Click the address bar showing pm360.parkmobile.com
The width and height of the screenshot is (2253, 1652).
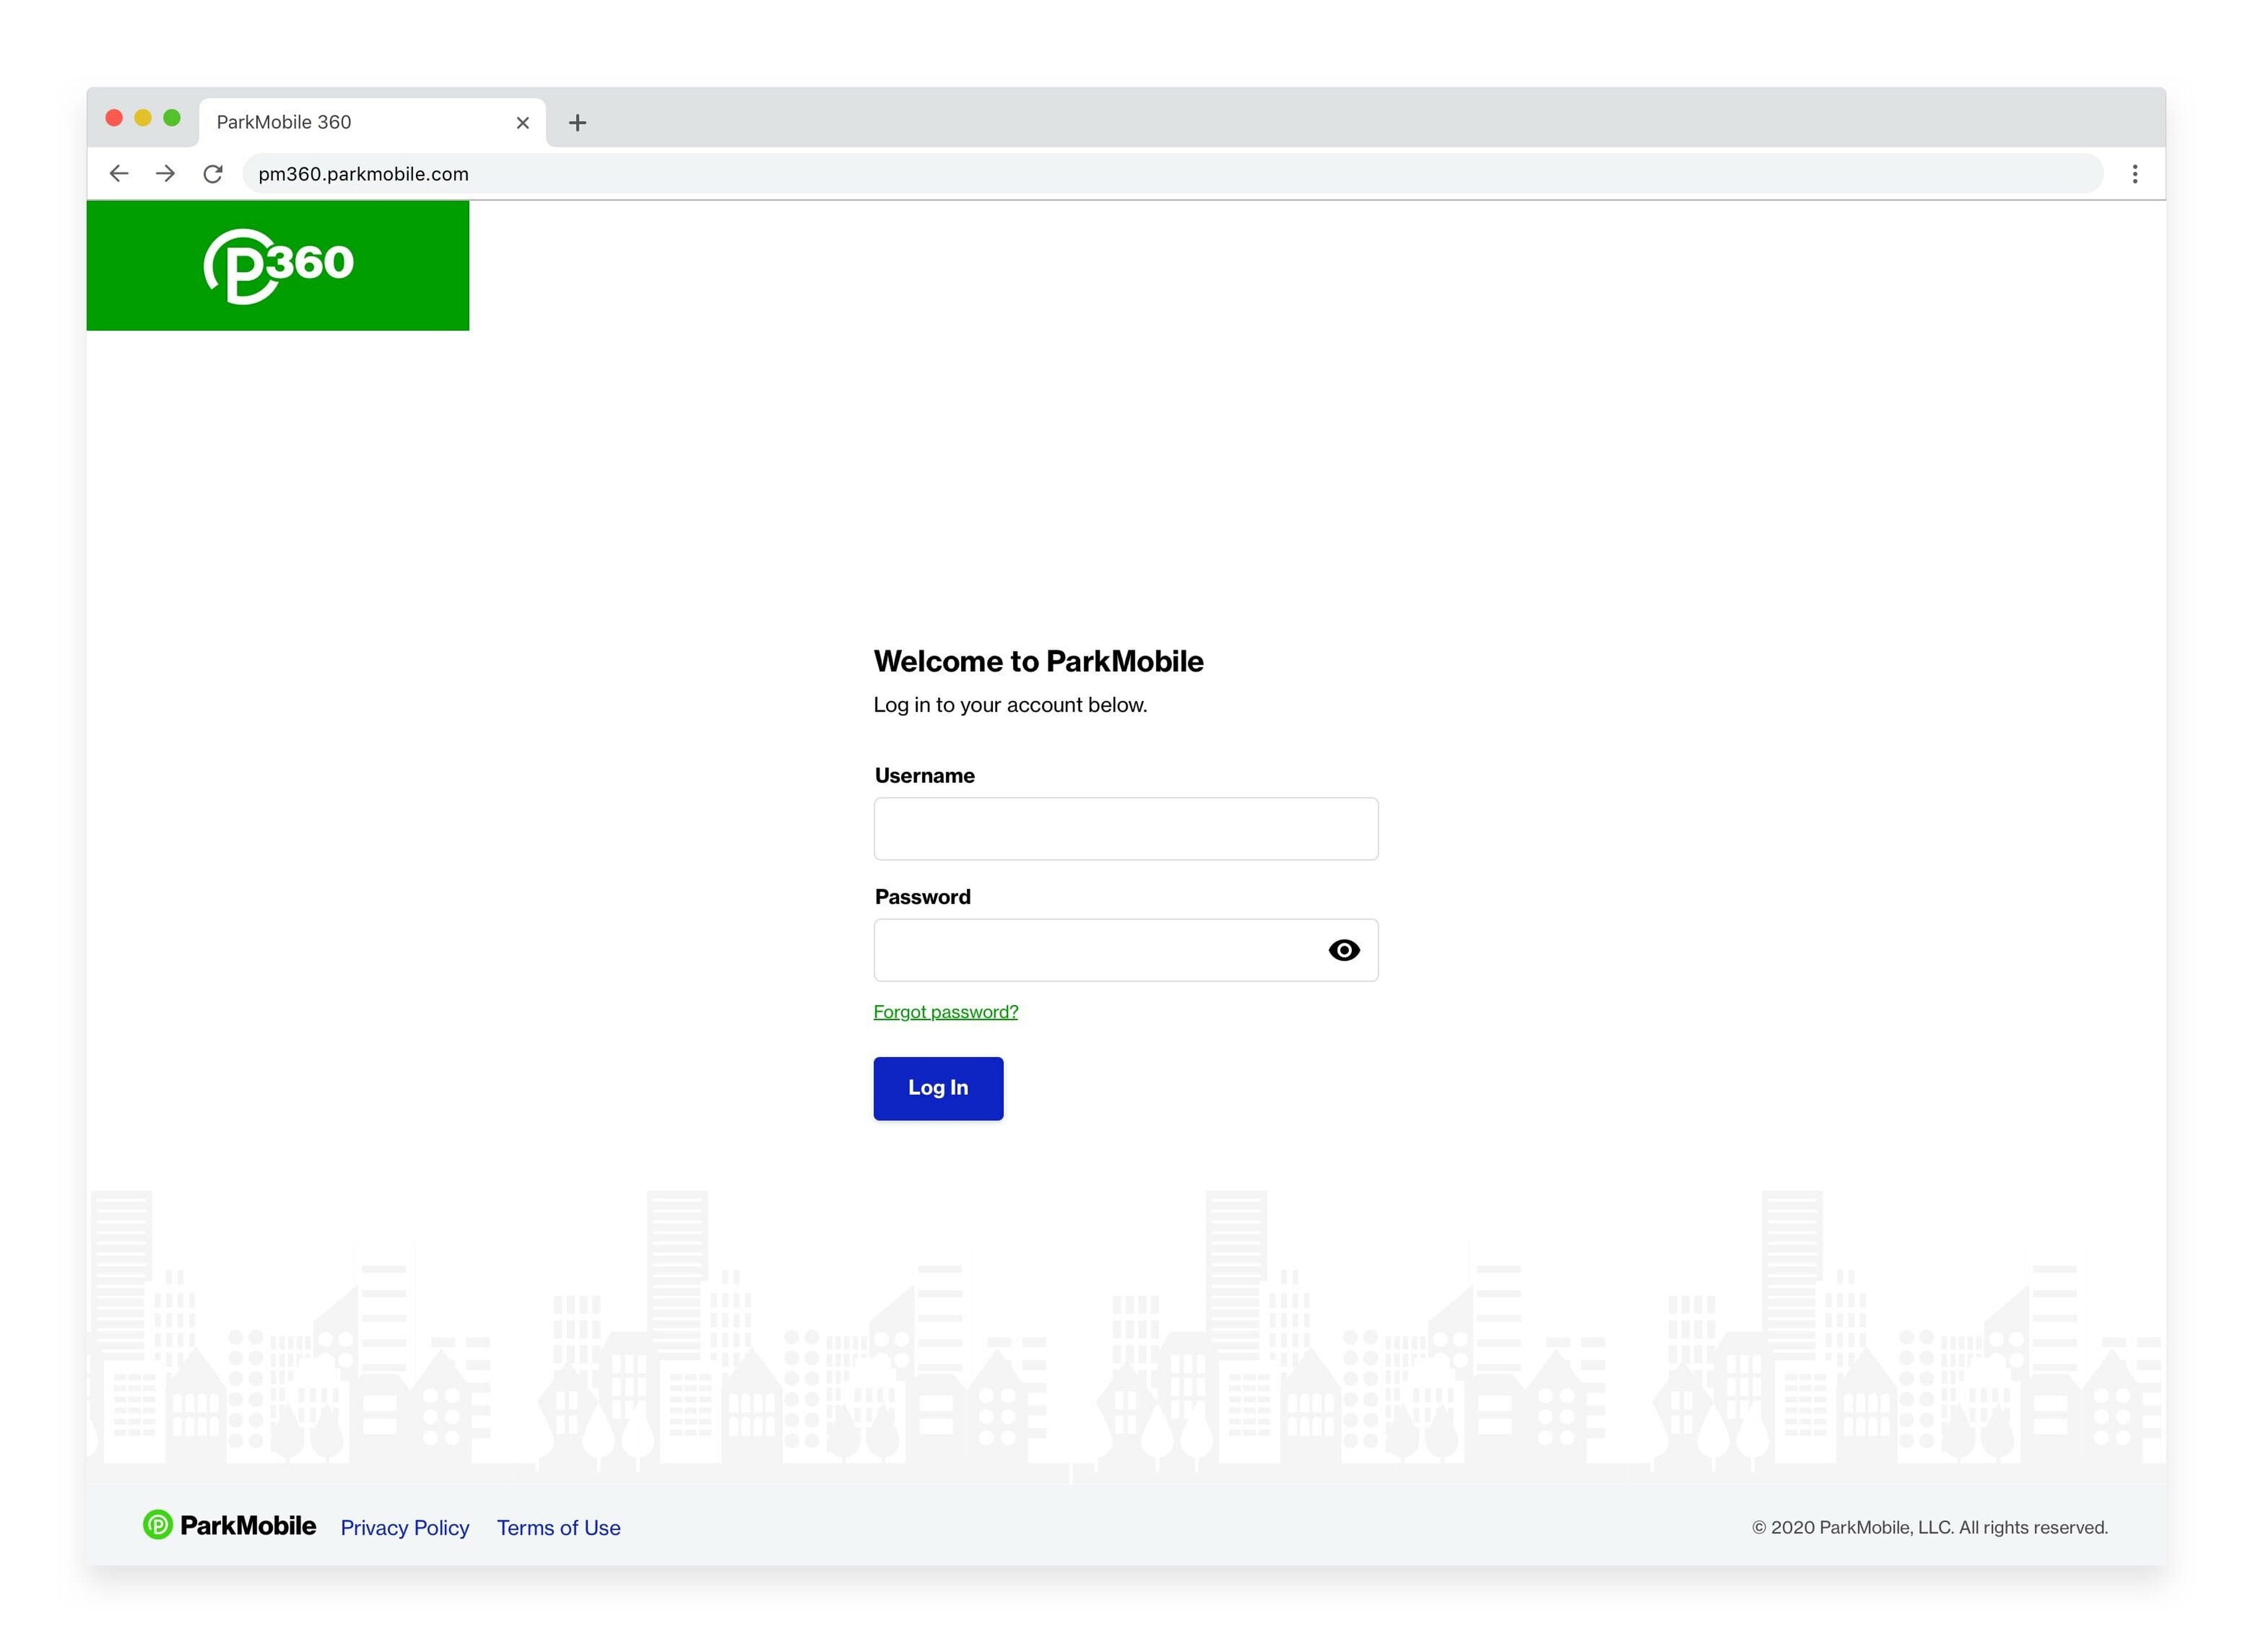1170,174
